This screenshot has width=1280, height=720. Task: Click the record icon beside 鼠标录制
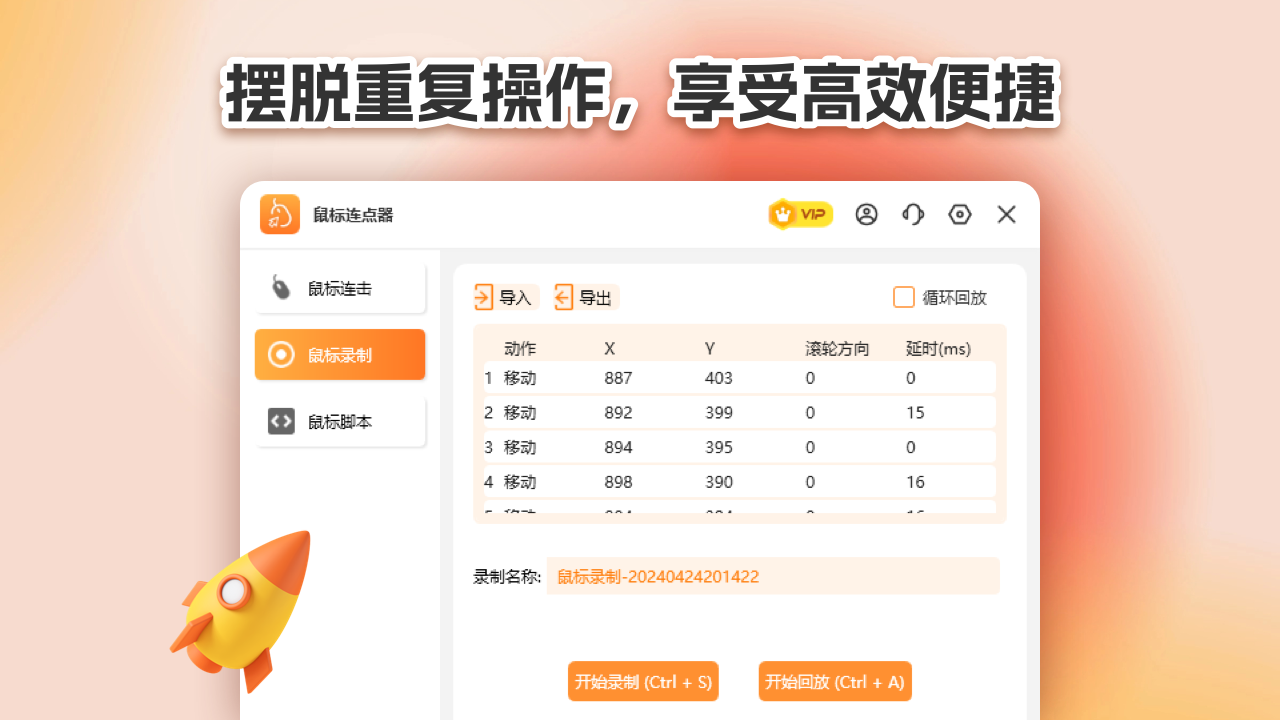(281, 354)
